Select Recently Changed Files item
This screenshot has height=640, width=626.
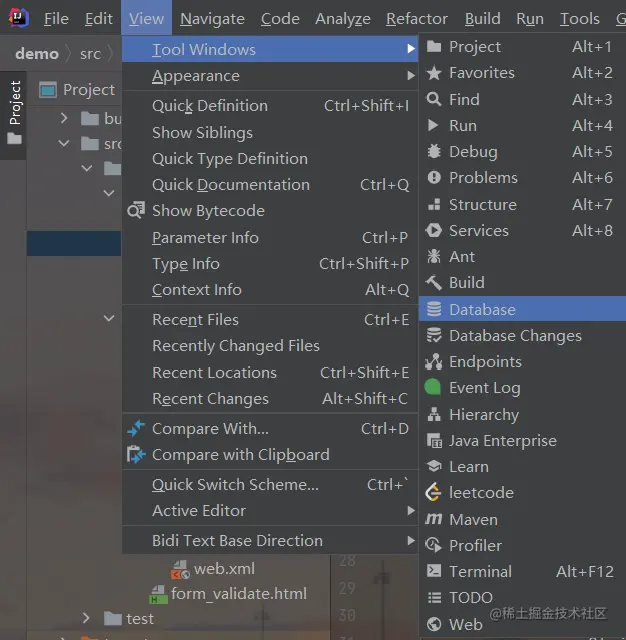tap(270, 346)
